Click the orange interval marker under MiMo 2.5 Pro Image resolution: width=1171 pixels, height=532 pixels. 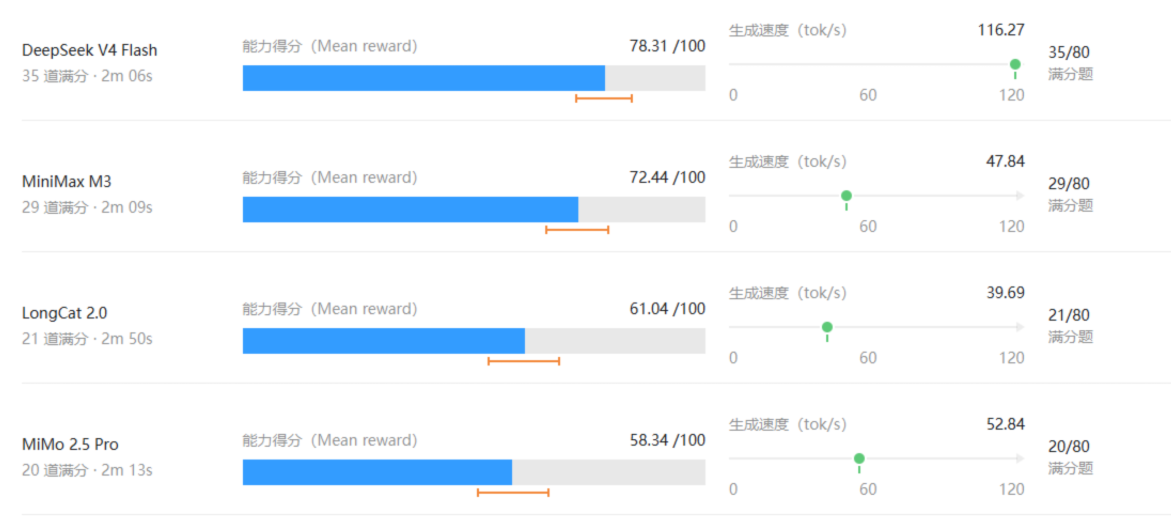(x=513, y=493)
